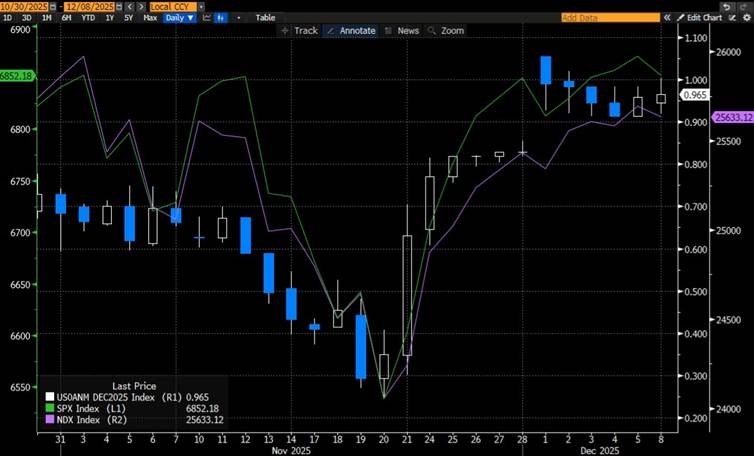Image resolution: width=754 pixels, height=456 pixels.
Task: Click legend value 6852.18
Action: point(202,408)
